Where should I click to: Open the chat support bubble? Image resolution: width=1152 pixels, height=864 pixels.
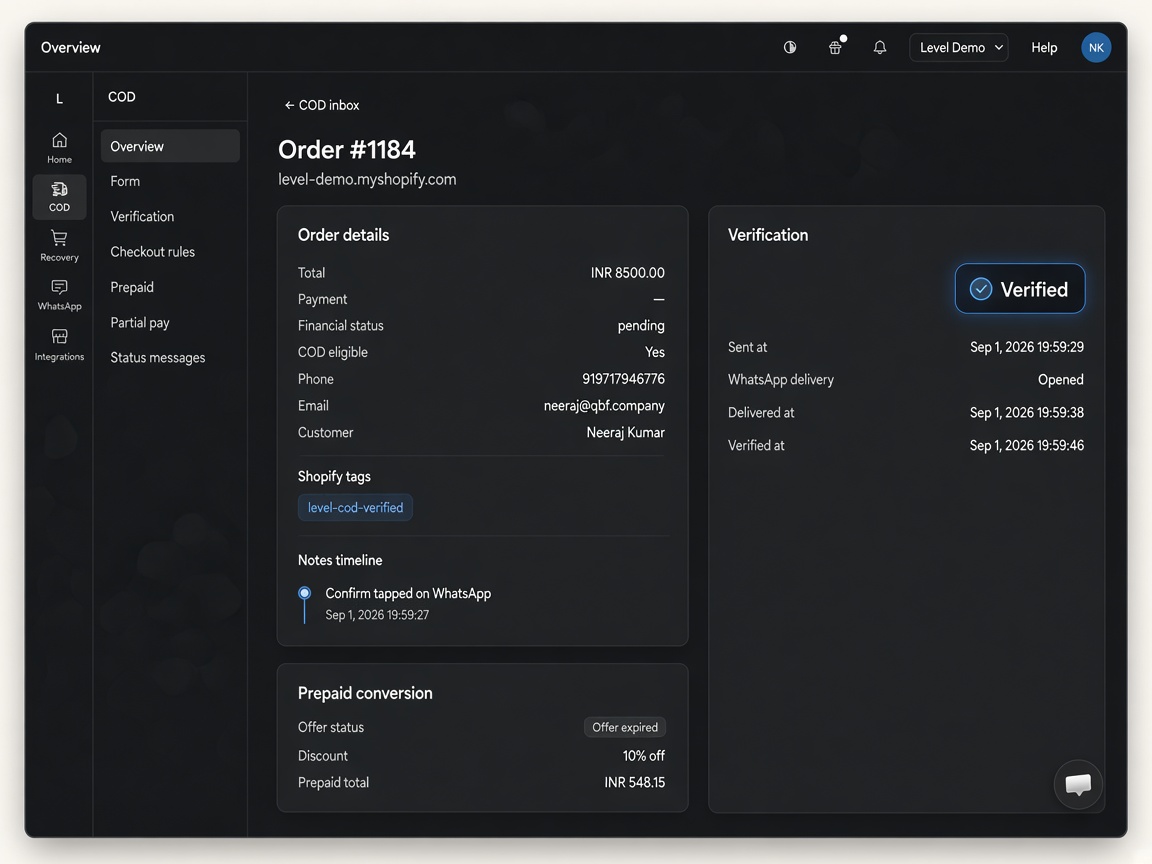point(1078,784)
